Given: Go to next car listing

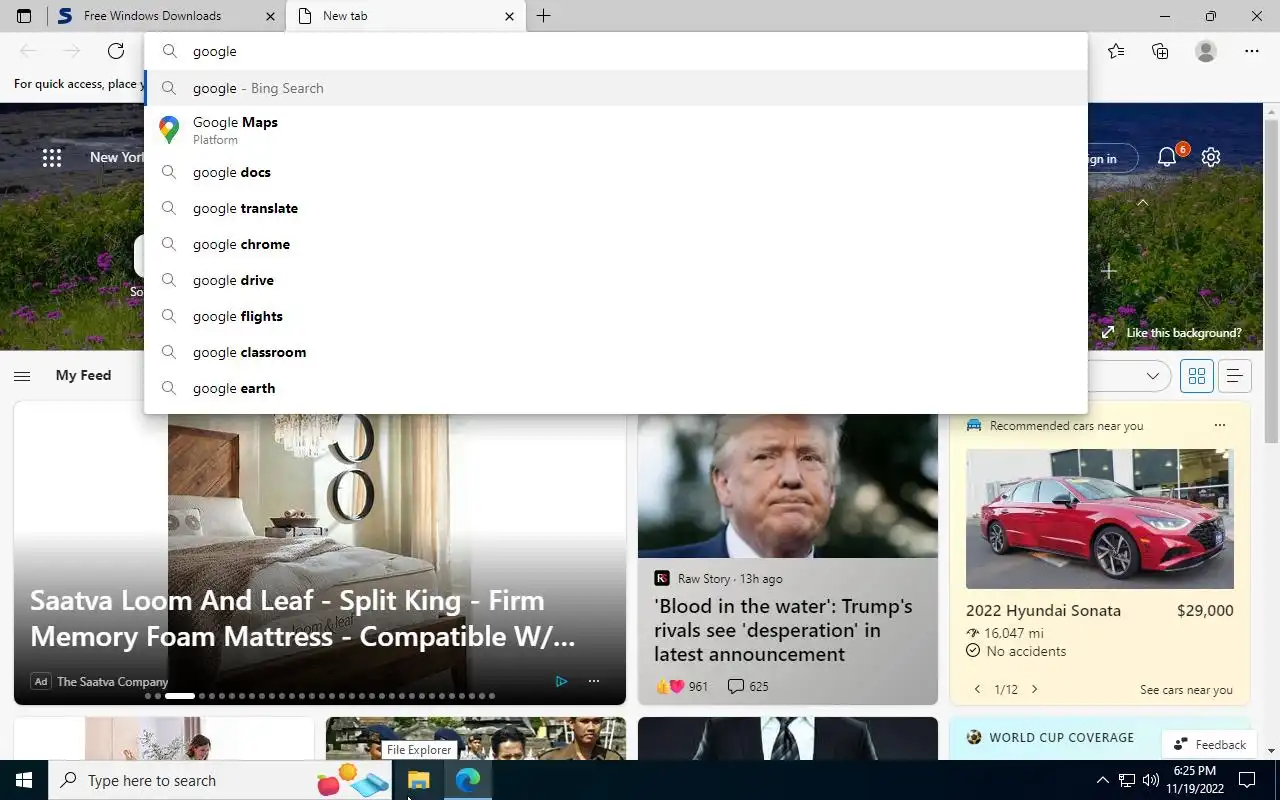Looking at the screenshot, I should click(1035, 690).
